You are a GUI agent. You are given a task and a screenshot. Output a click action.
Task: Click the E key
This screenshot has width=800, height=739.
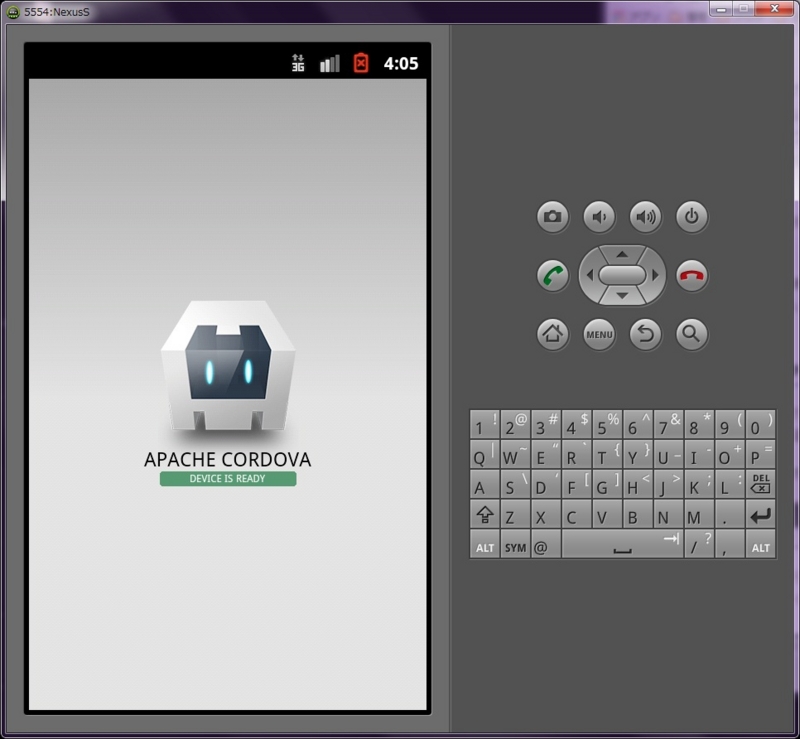pyautogui.click(x=546, y=454)
